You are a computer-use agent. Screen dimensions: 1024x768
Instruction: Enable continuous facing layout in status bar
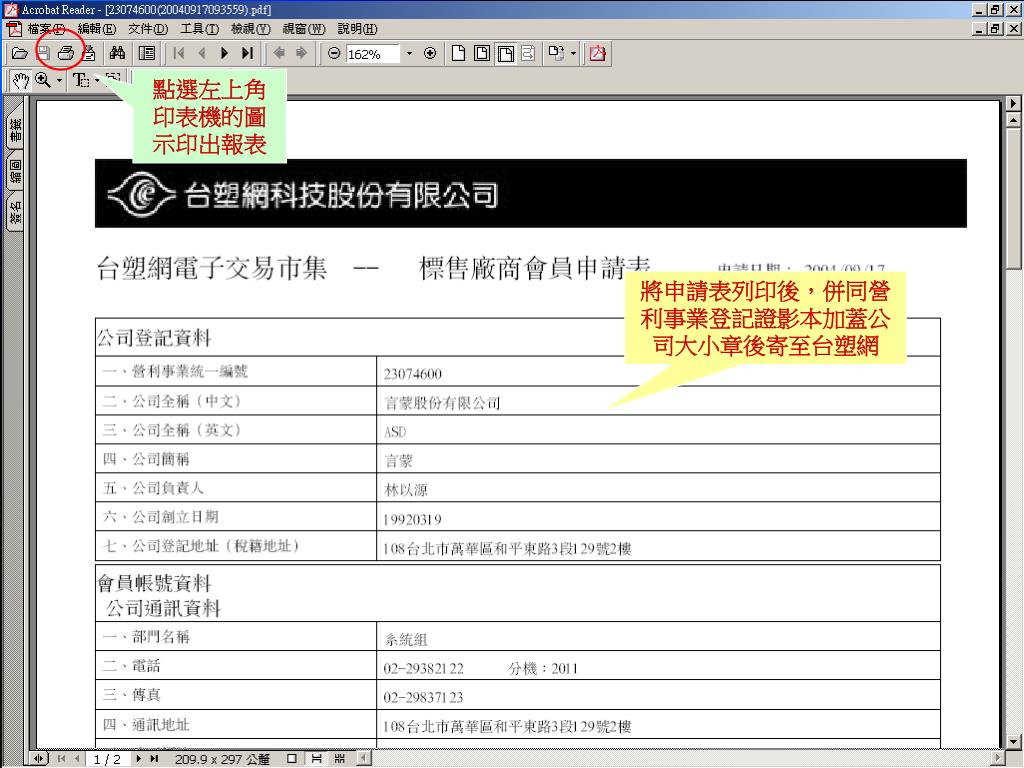tap(340, 759)
